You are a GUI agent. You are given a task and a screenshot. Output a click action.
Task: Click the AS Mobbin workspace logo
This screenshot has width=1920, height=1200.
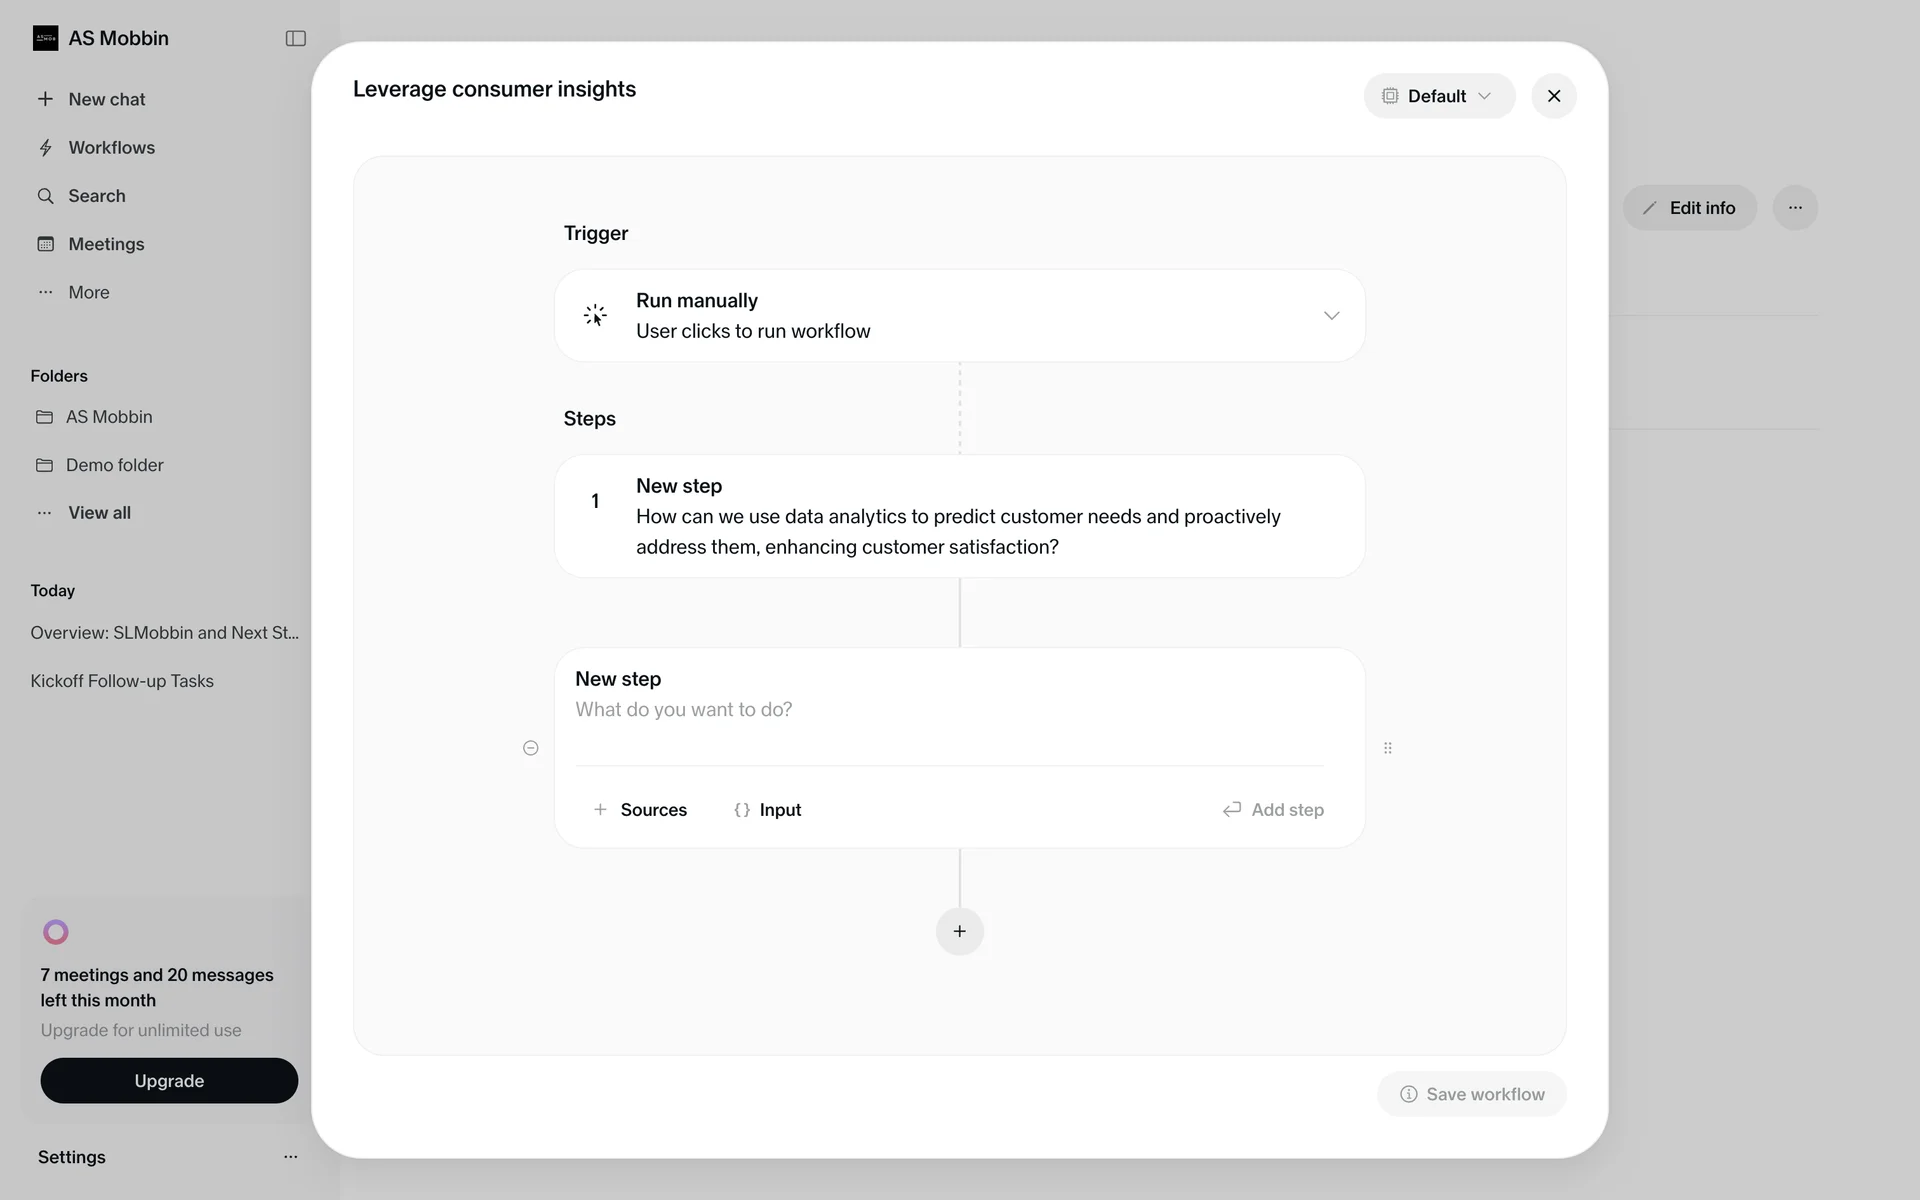point(46,38)
